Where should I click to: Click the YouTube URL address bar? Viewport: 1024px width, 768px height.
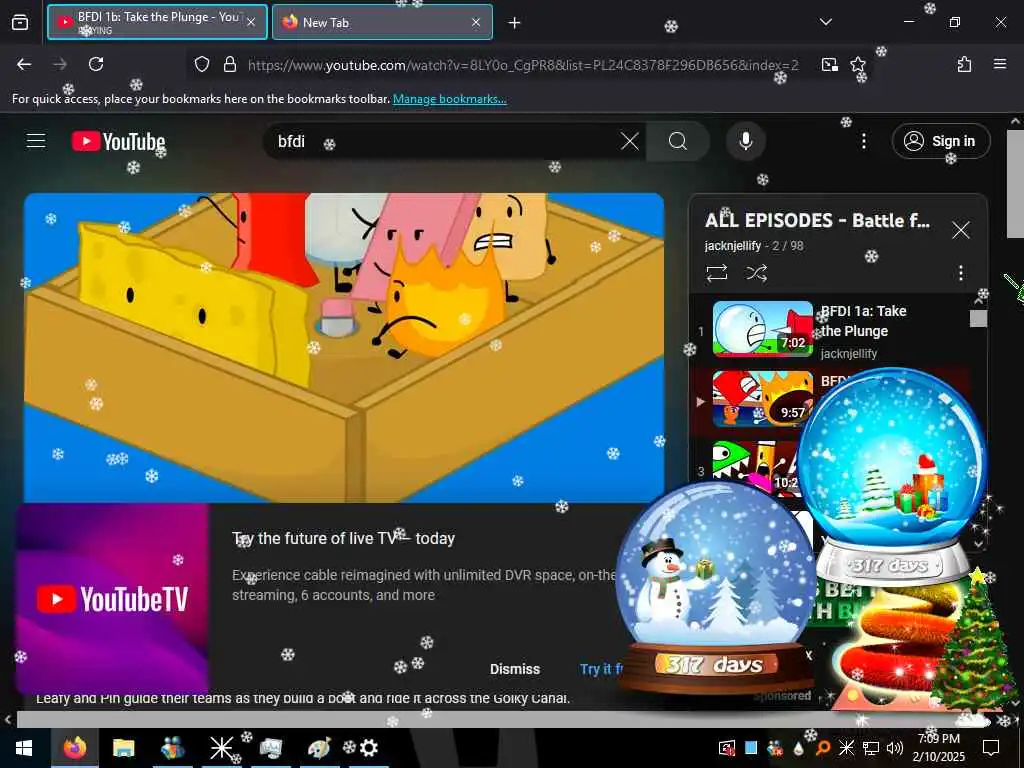point(522,65)
